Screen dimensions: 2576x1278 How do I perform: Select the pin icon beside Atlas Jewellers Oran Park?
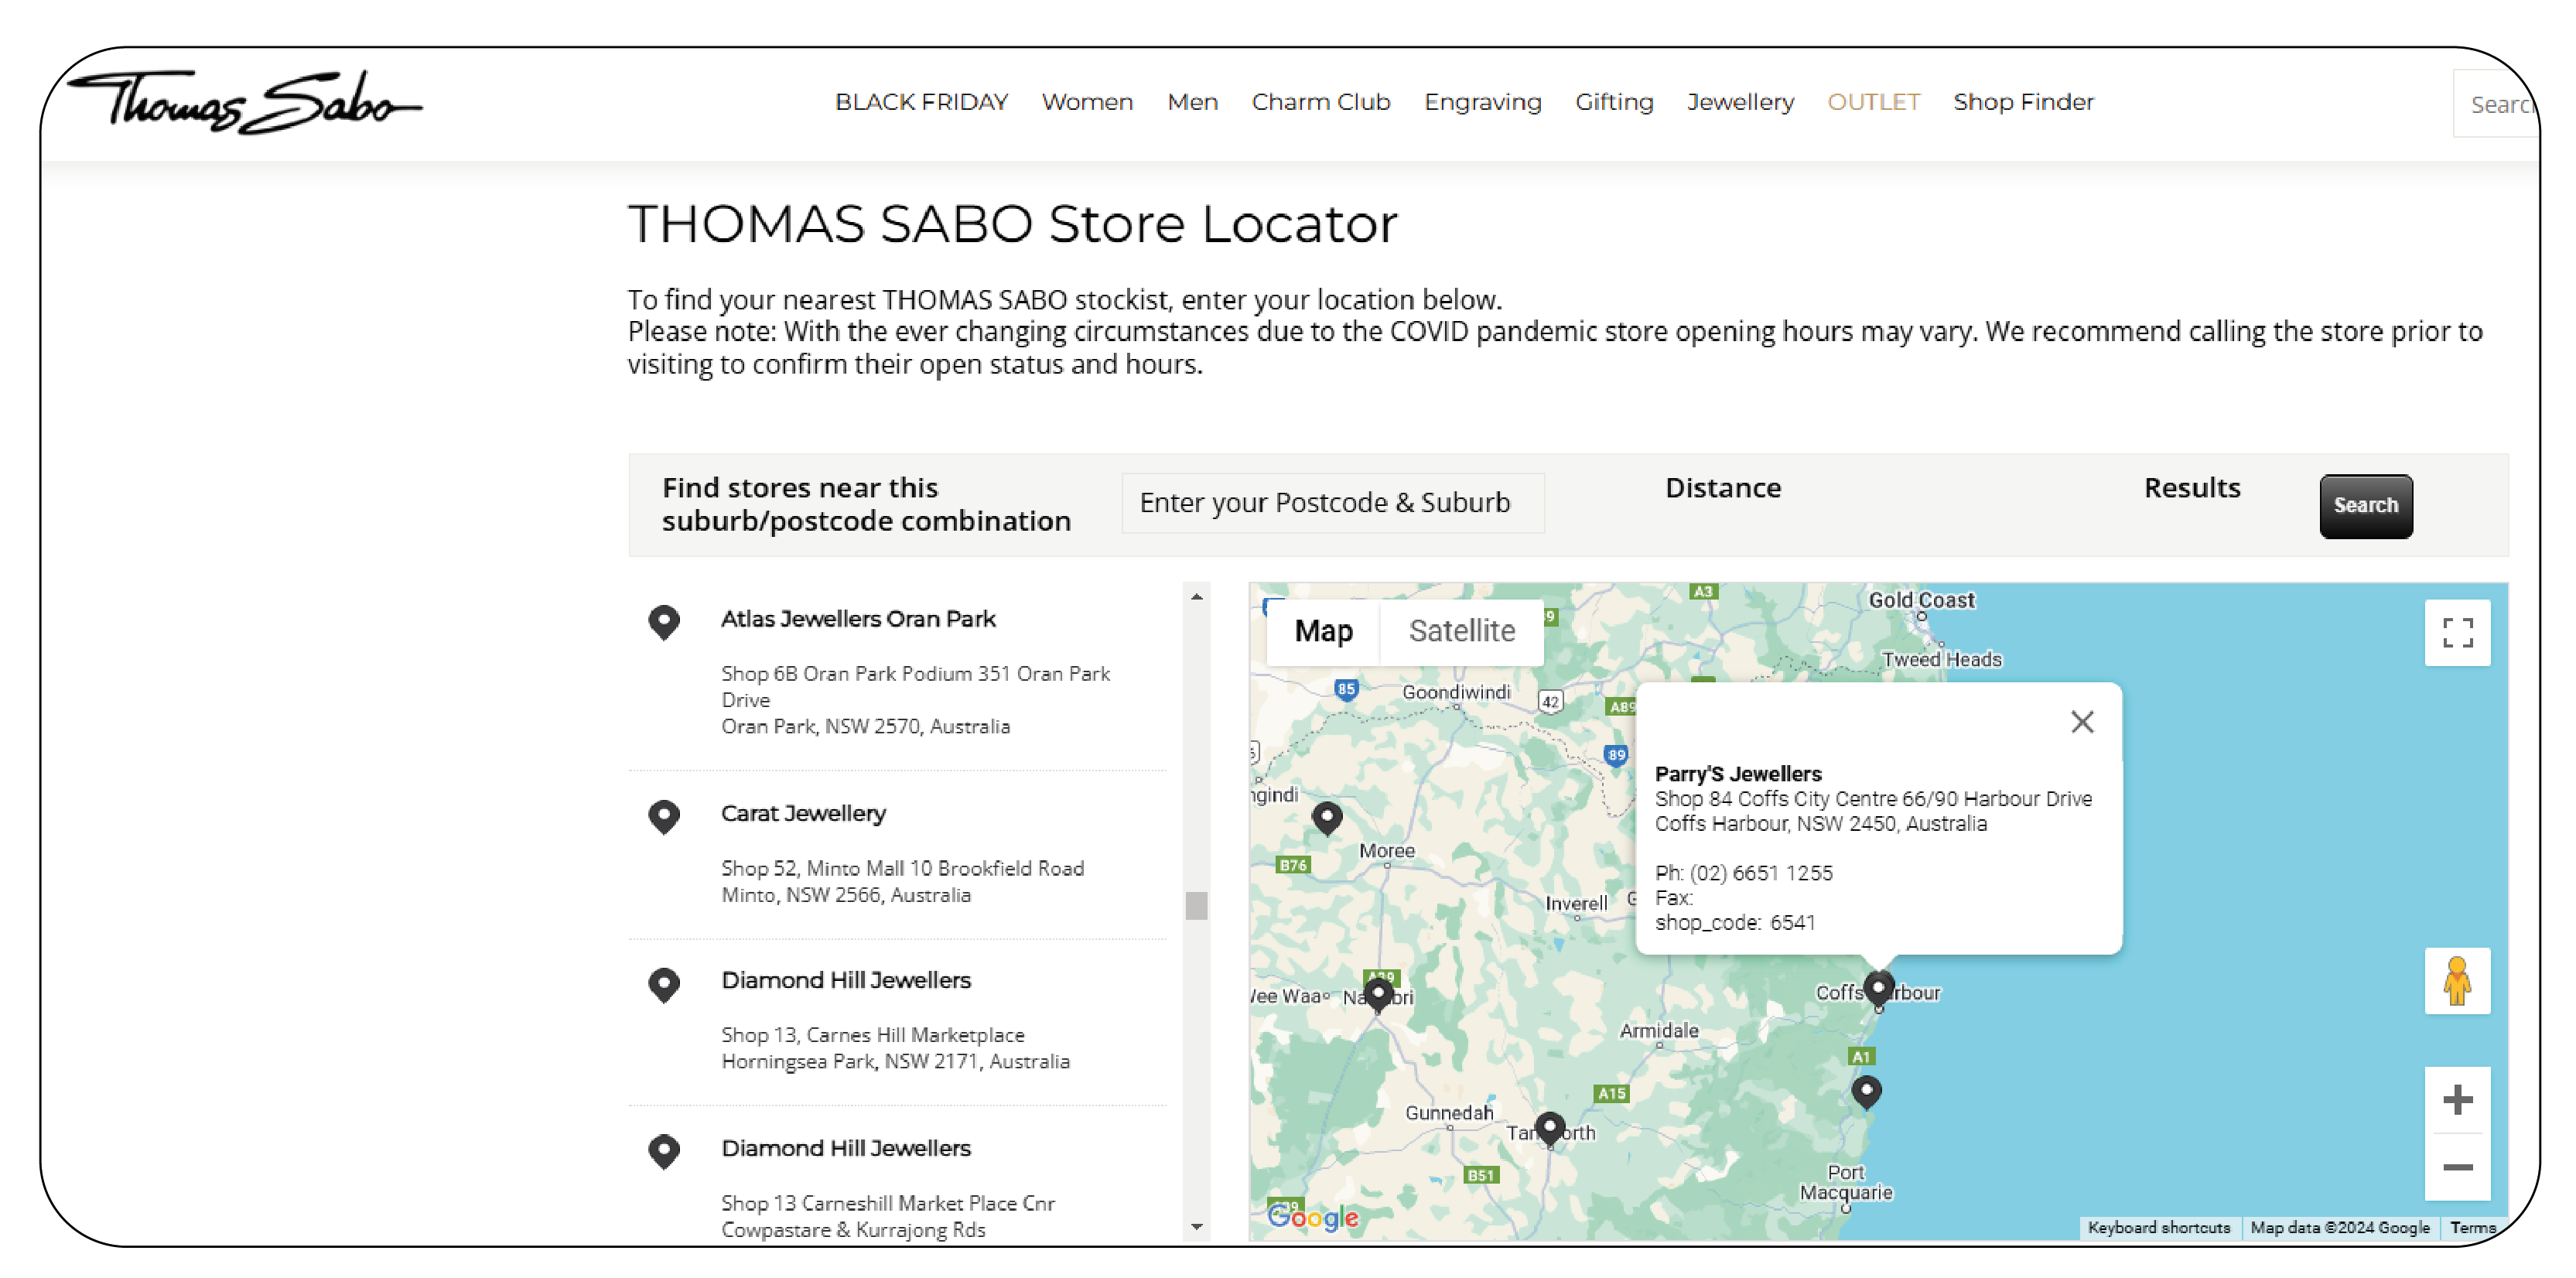[x=663, y=622]
